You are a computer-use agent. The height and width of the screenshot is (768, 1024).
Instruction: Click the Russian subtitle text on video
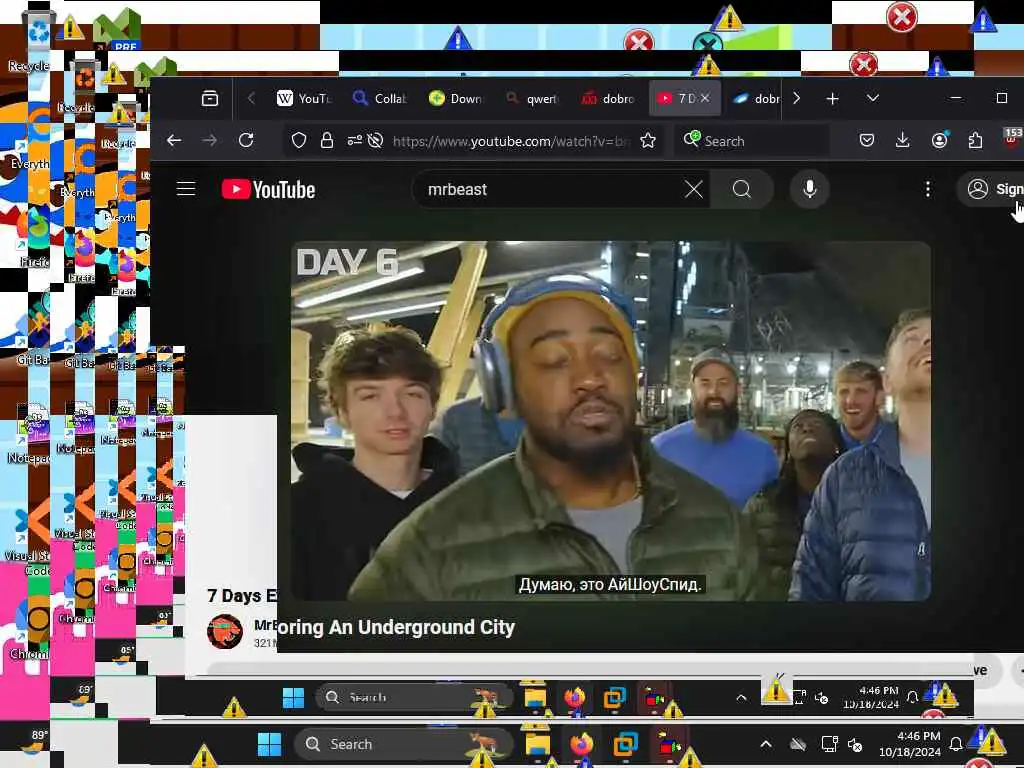610,584
